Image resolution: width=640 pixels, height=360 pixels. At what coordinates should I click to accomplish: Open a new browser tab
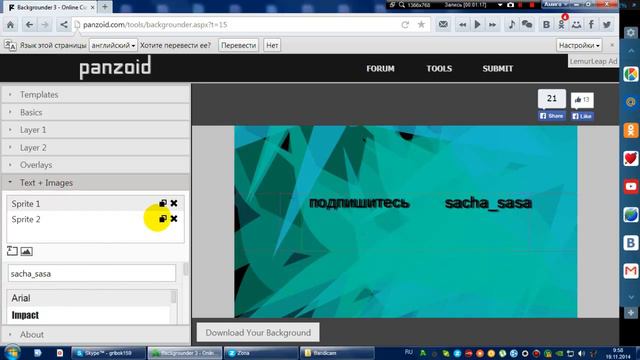tap(105, 7)
